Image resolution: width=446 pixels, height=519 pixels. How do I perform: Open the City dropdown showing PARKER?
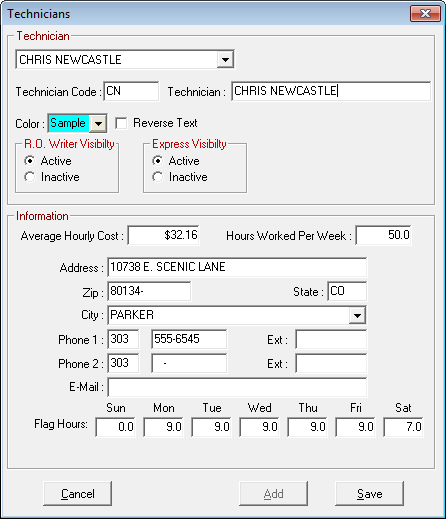(357, 315)
